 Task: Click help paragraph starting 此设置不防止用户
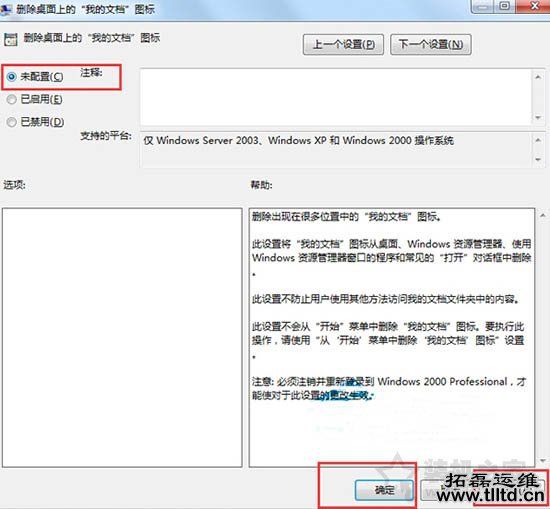click(385, 299)
